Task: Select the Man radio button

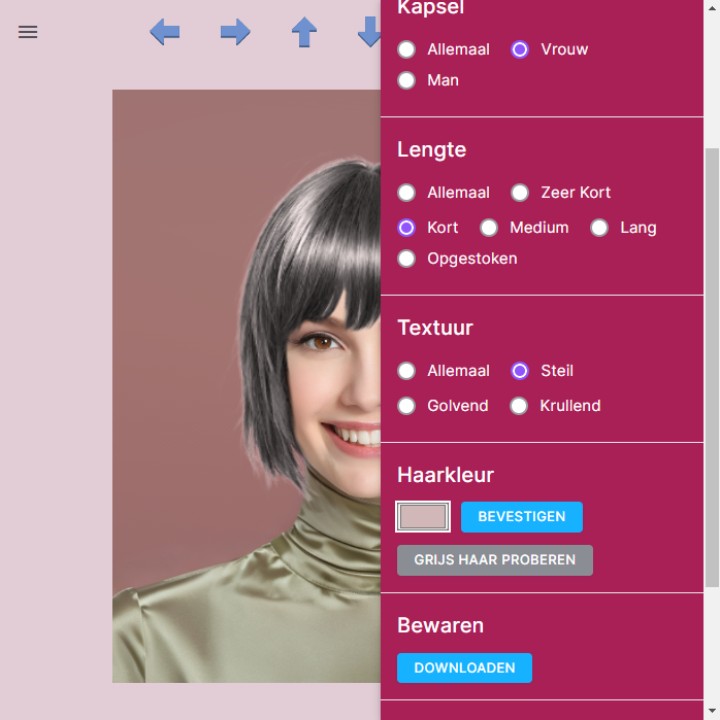Action: click(407, 80)
